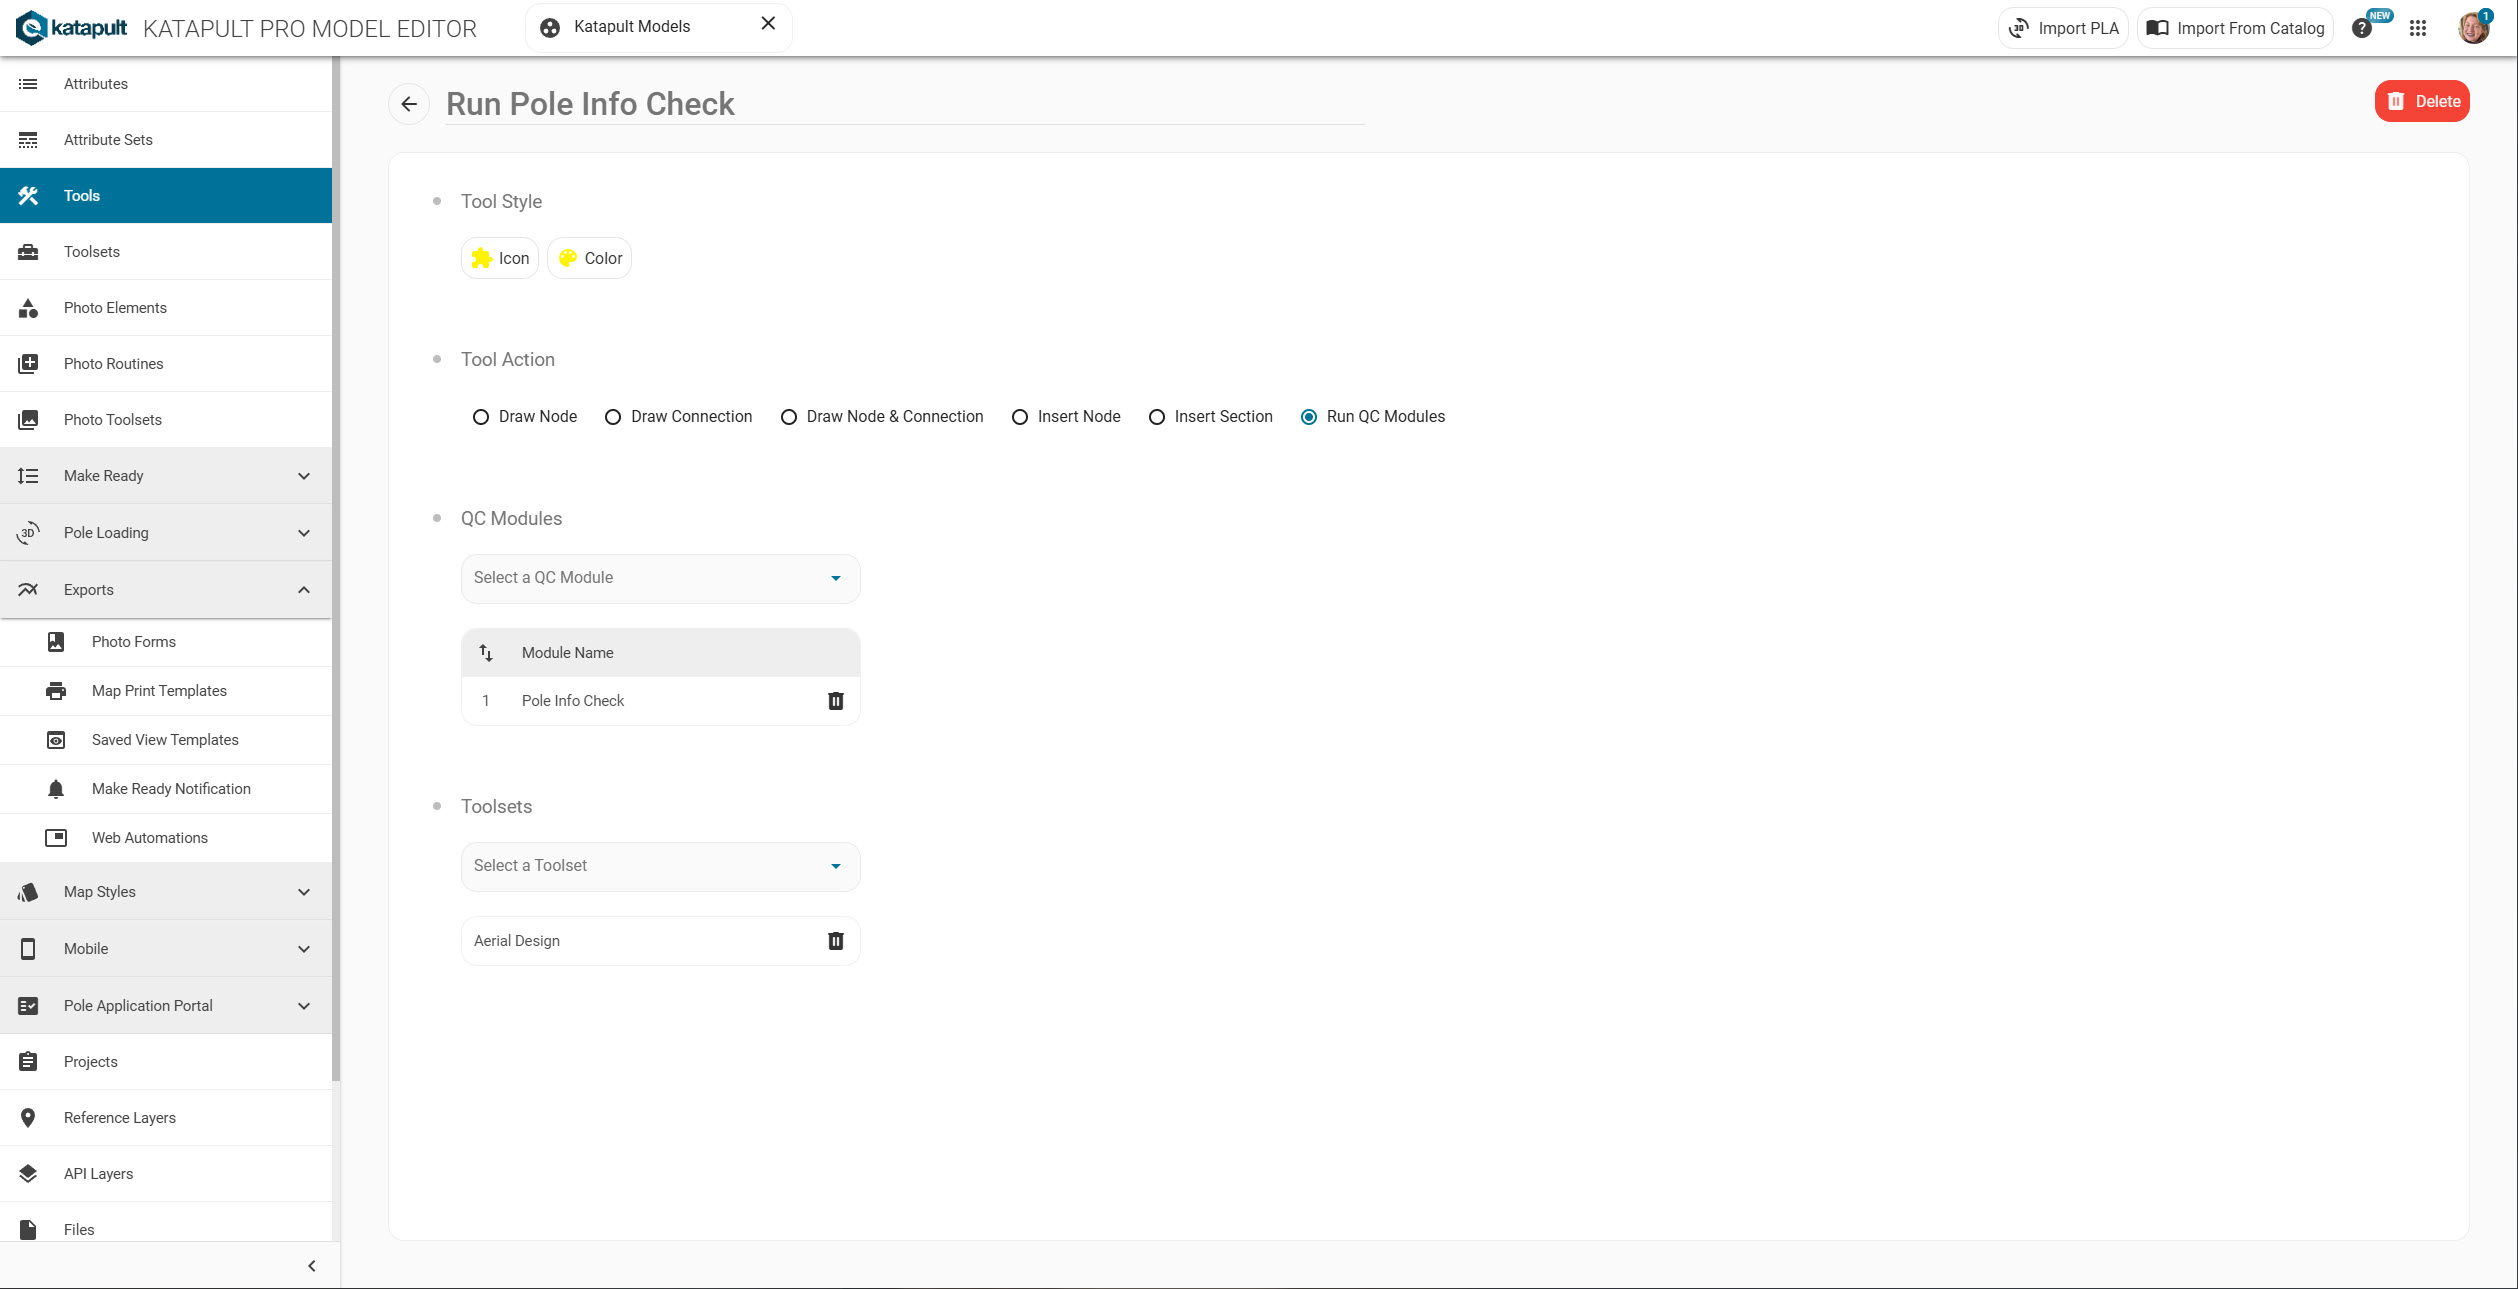
Task: Open the user profile avatar
Action: pyautogui.click(x=2473, y=28)
